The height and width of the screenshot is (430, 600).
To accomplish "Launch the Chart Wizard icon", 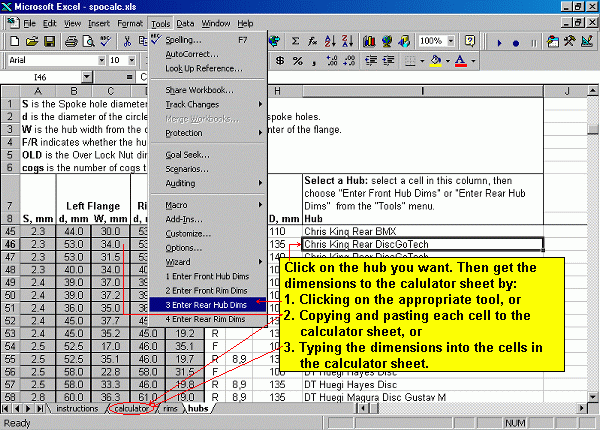I will click(x=369, y=41).
